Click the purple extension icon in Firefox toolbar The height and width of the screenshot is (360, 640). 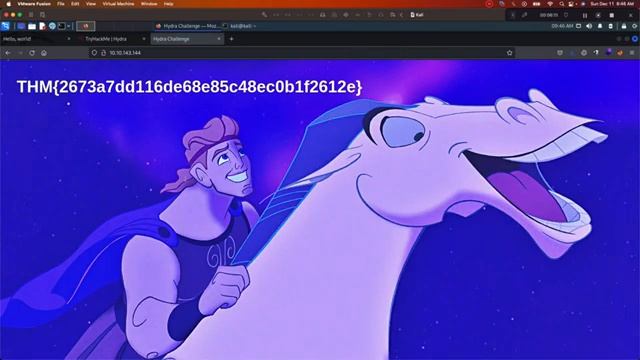[x=609, y=53]
